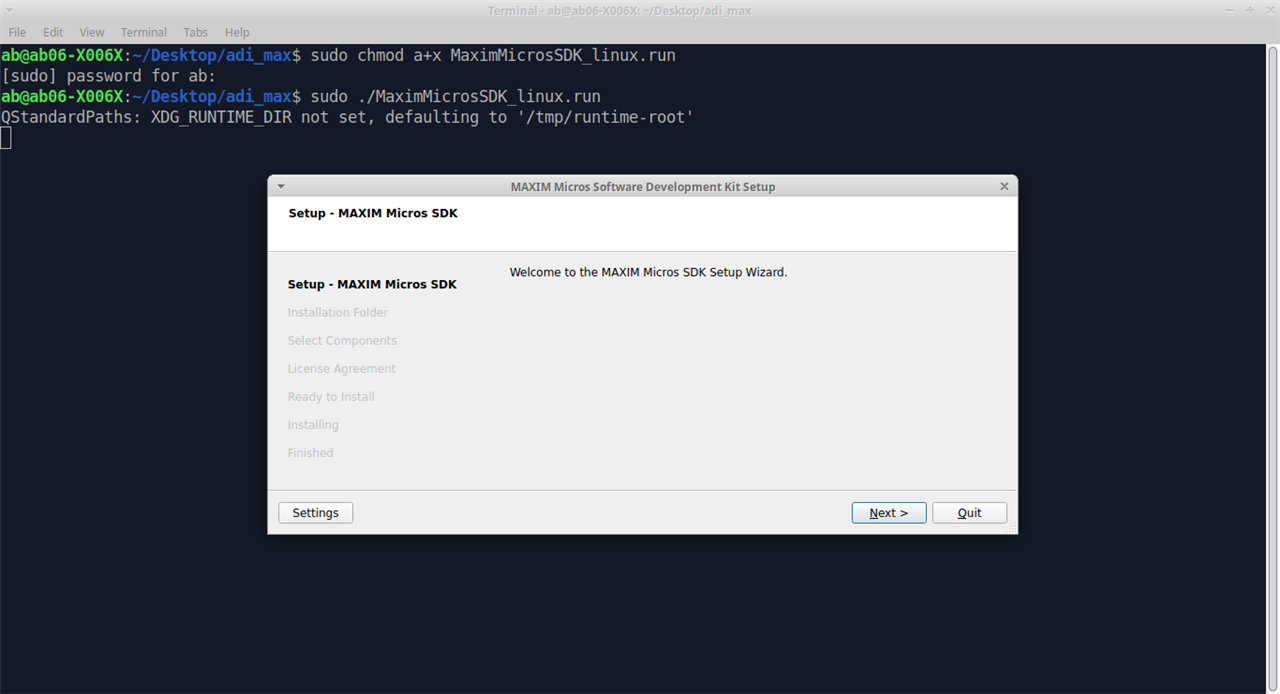Click the QStandardPaths warning line
Screen dimensions: 1280x694
[347, 117]
